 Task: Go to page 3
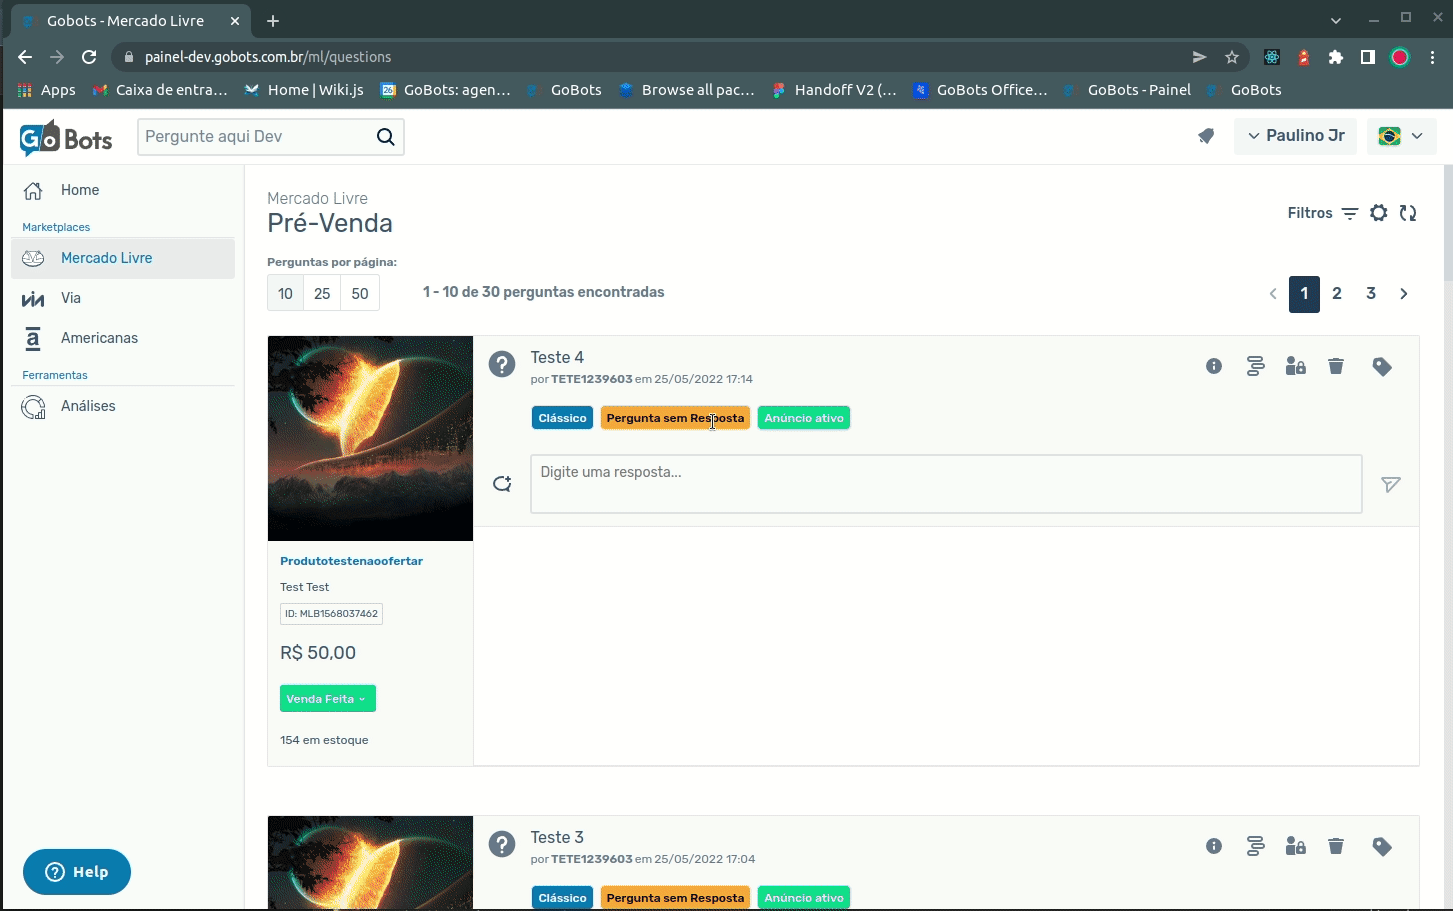[1371, 294]
